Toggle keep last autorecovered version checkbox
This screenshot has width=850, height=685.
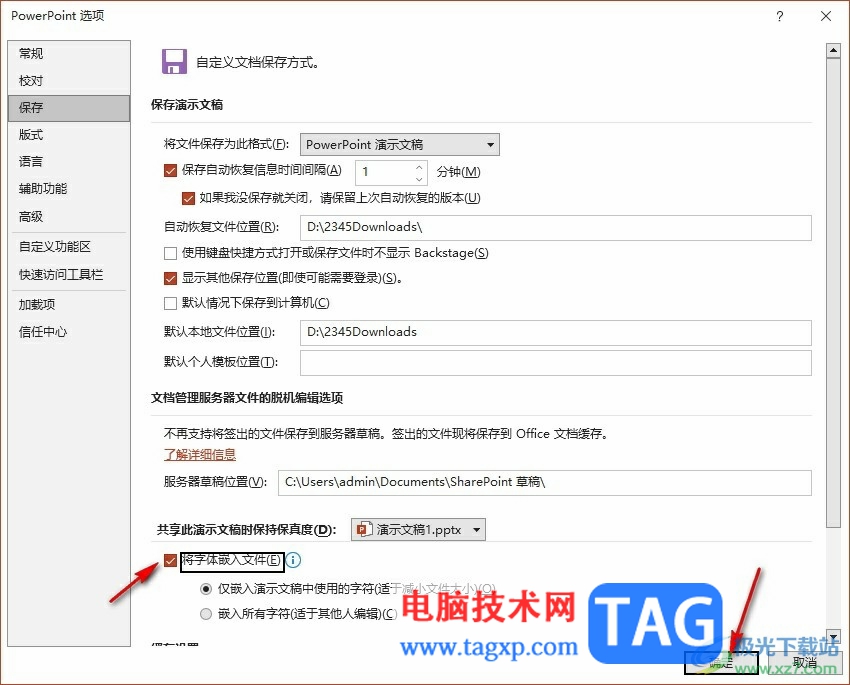pyautogui.click(x=188, y=198)
